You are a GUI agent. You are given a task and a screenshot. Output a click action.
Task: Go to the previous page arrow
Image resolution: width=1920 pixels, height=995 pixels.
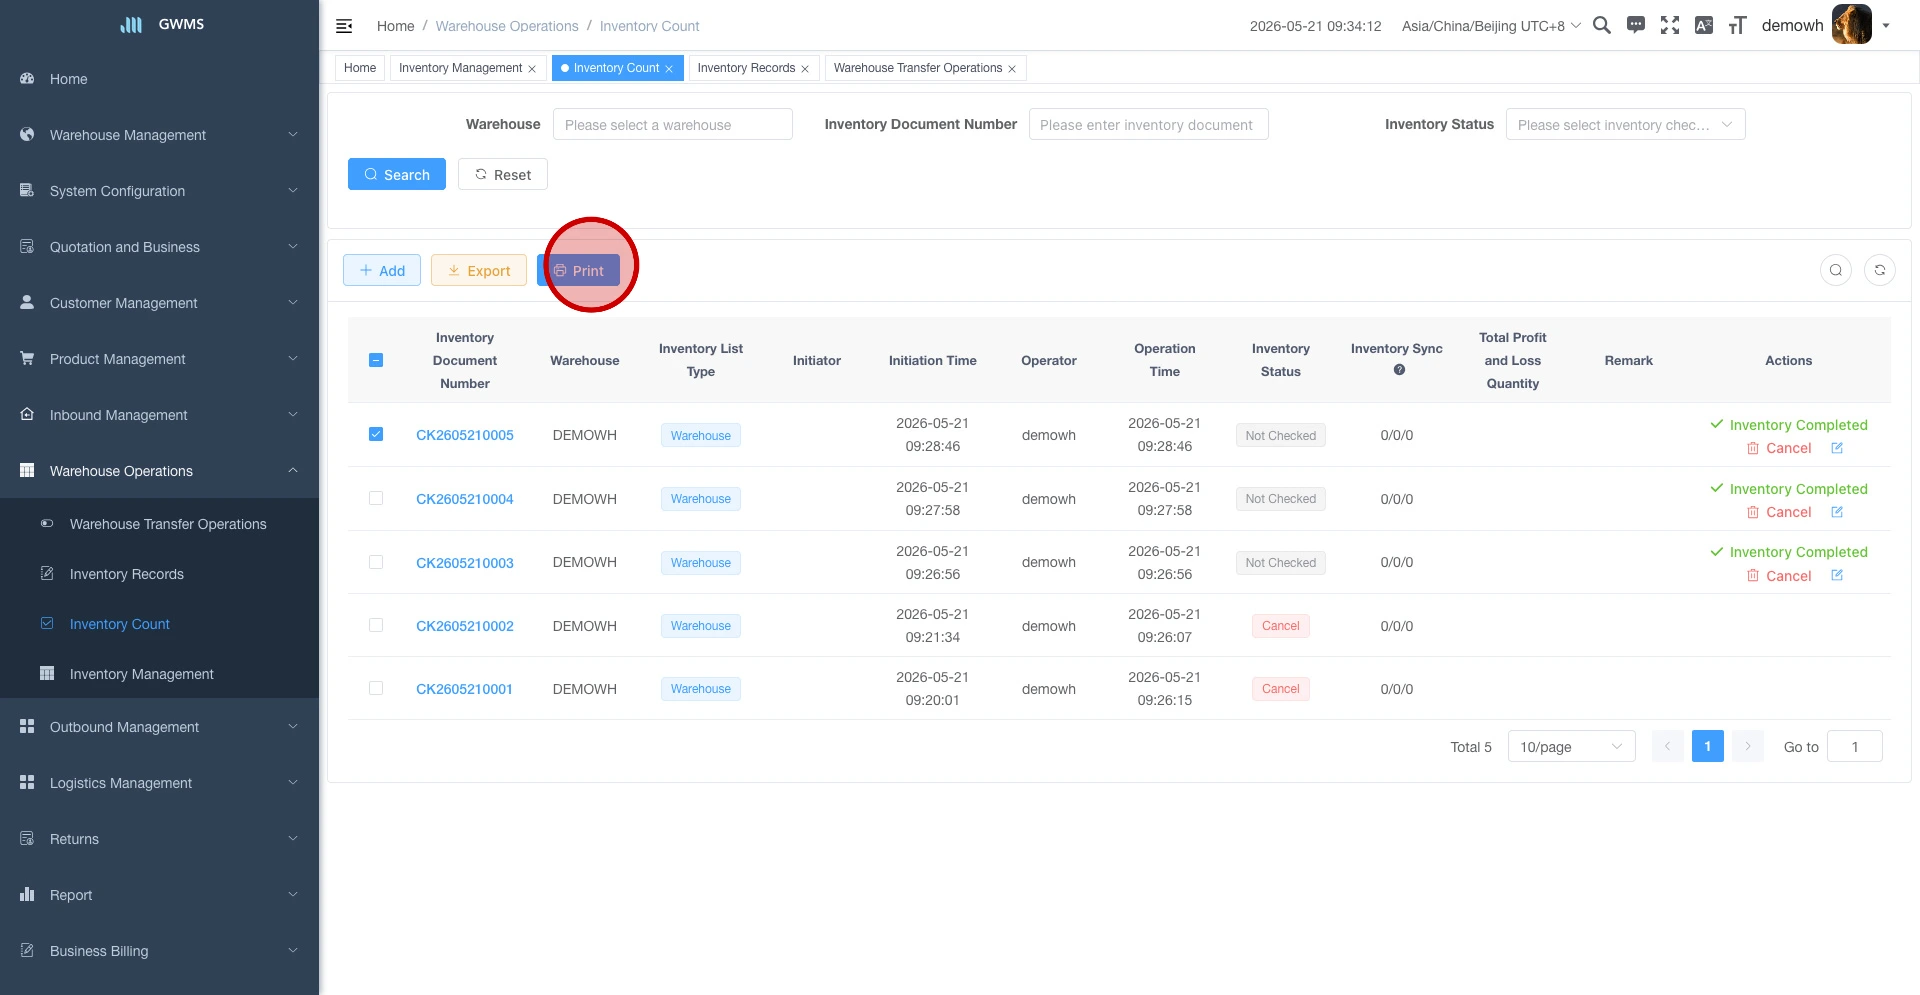(x=1668, y=746)
